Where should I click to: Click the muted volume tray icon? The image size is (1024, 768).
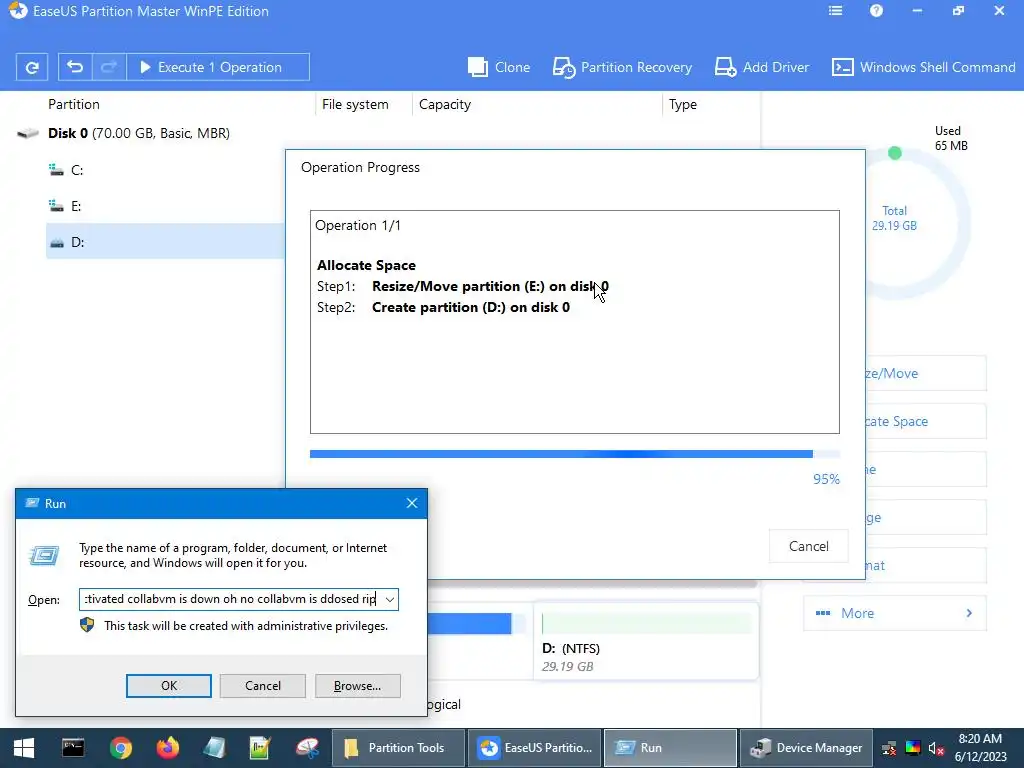[936, 748]
